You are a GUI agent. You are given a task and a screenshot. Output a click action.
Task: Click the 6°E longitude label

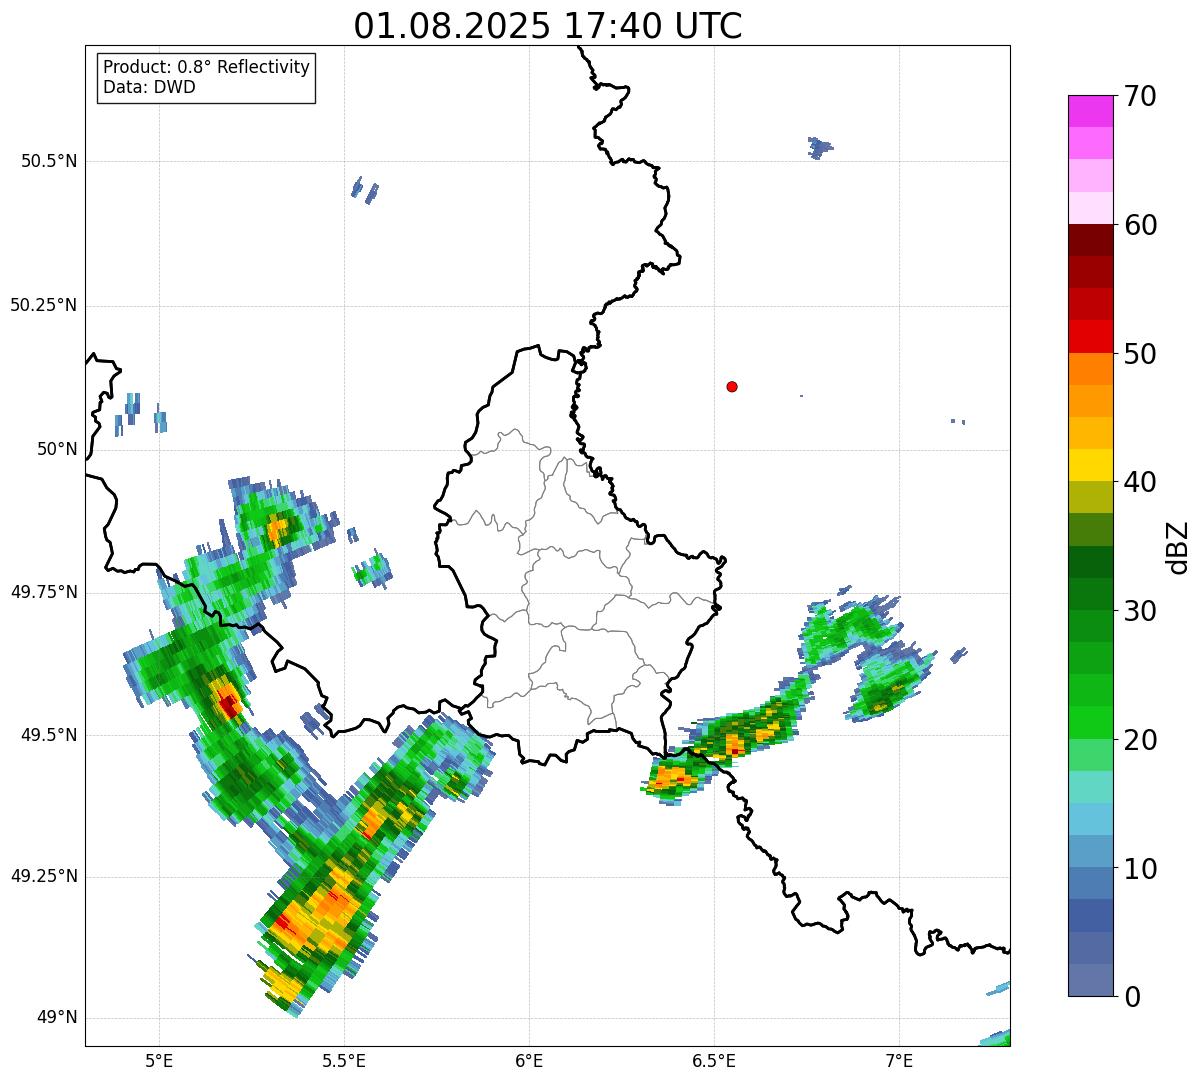click(529, 1060)
